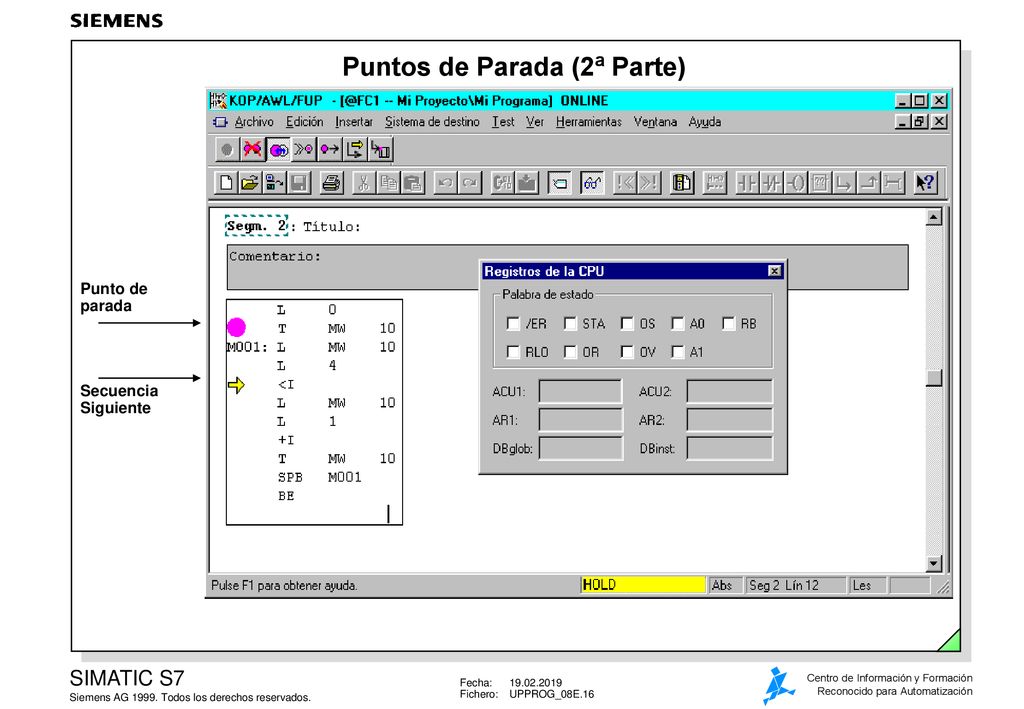Check the STA status checkbox
Viewport: 1024px width, 709px height.
[x=571, y=324]
